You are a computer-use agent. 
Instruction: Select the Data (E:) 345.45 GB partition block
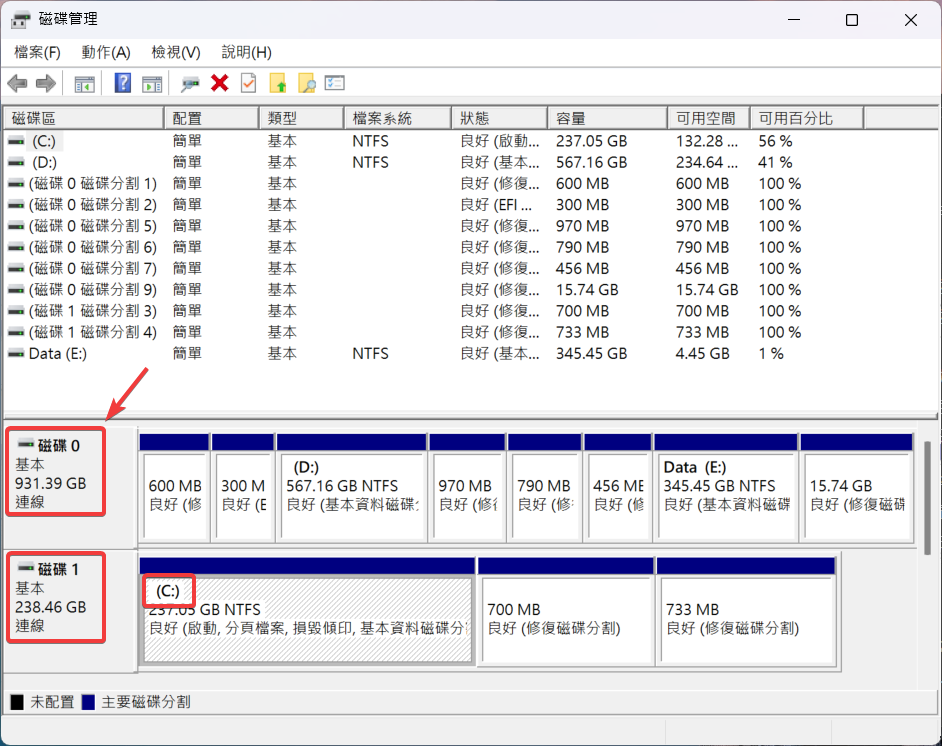click(x=726, y=488)
